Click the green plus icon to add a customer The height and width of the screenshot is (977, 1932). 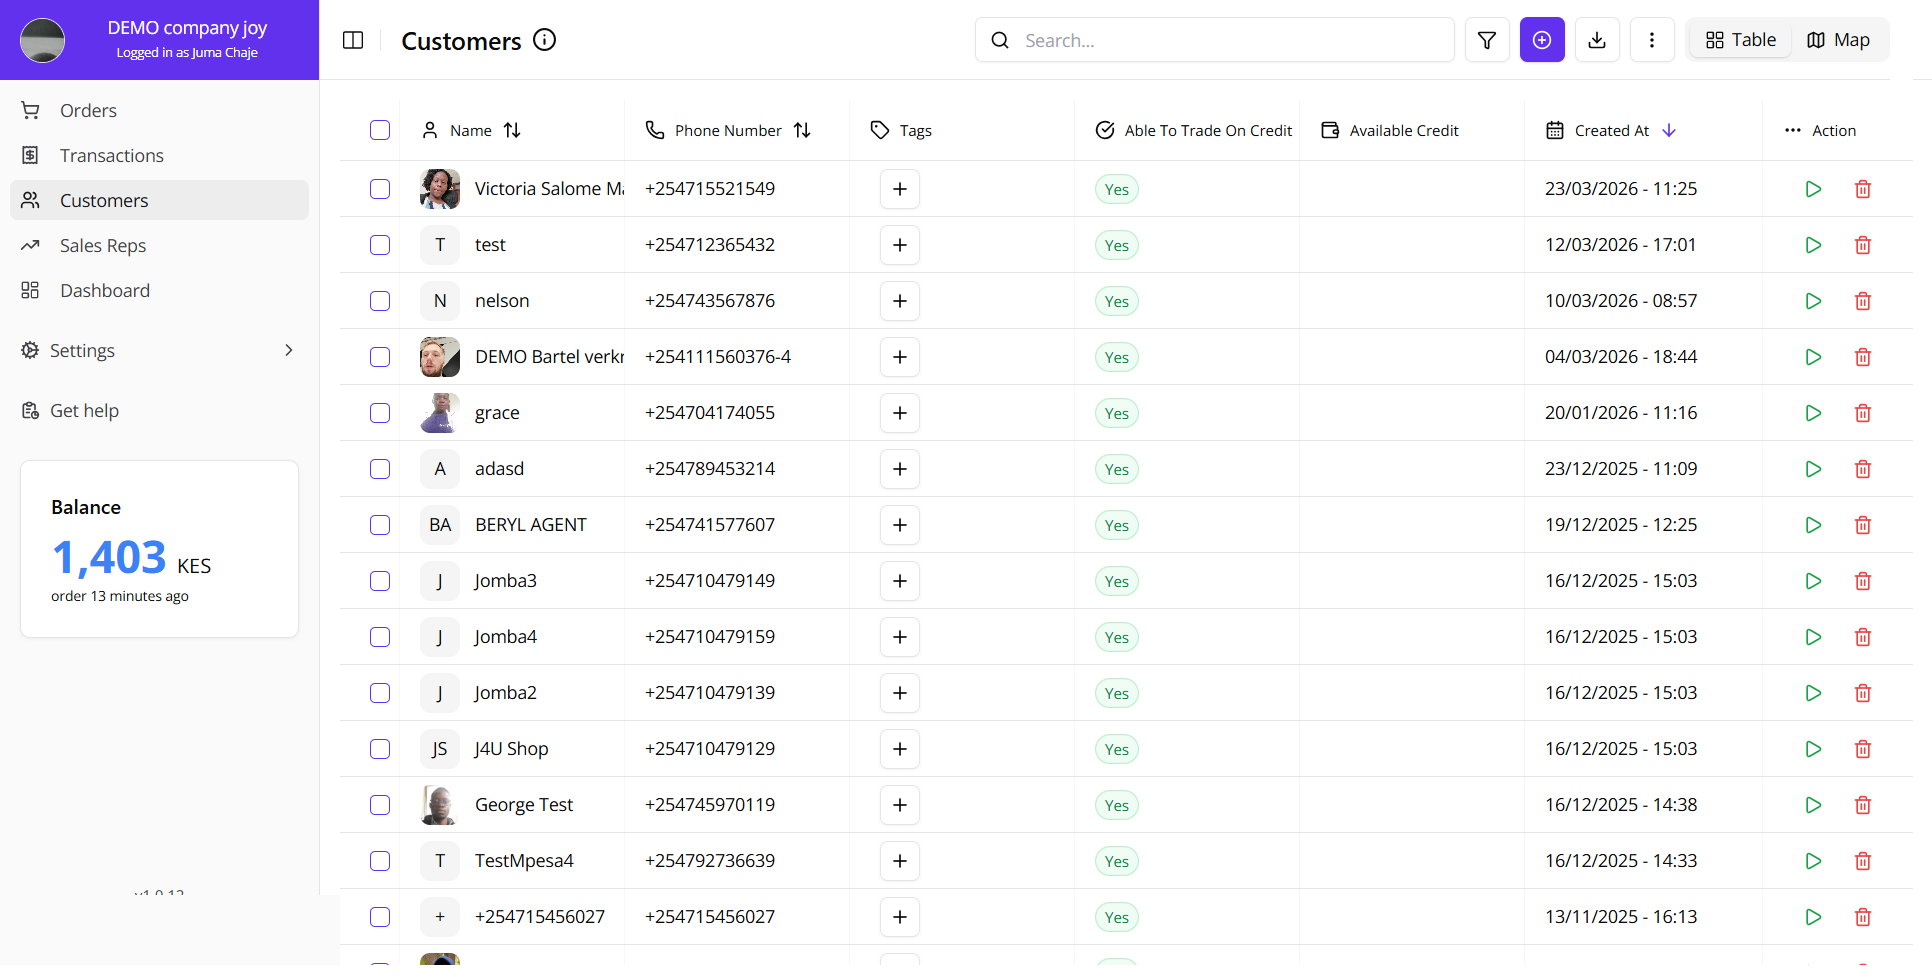(1542, 40)
